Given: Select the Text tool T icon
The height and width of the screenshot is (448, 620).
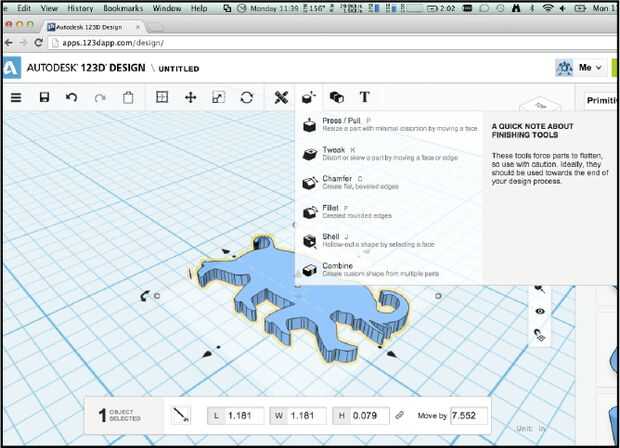Looking at the screenshot, I should (x=364, y=97).
